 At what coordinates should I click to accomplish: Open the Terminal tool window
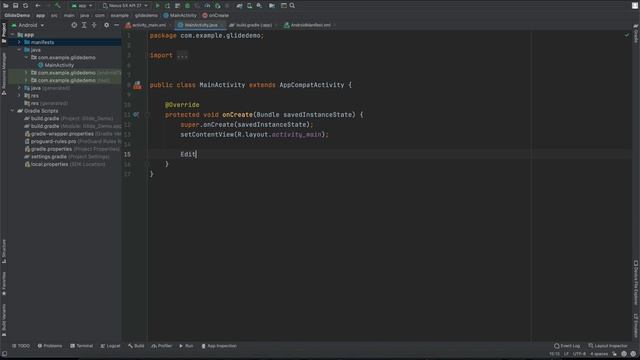81,346
